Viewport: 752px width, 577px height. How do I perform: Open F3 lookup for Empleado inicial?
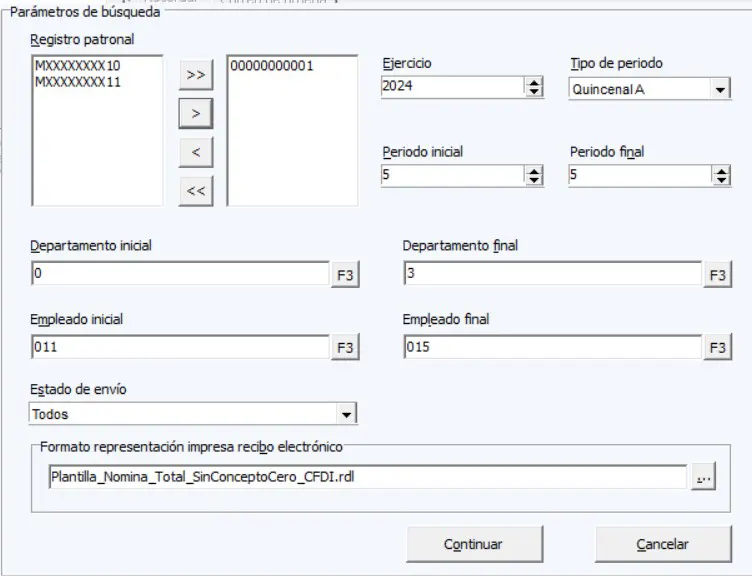pos(345,348)
